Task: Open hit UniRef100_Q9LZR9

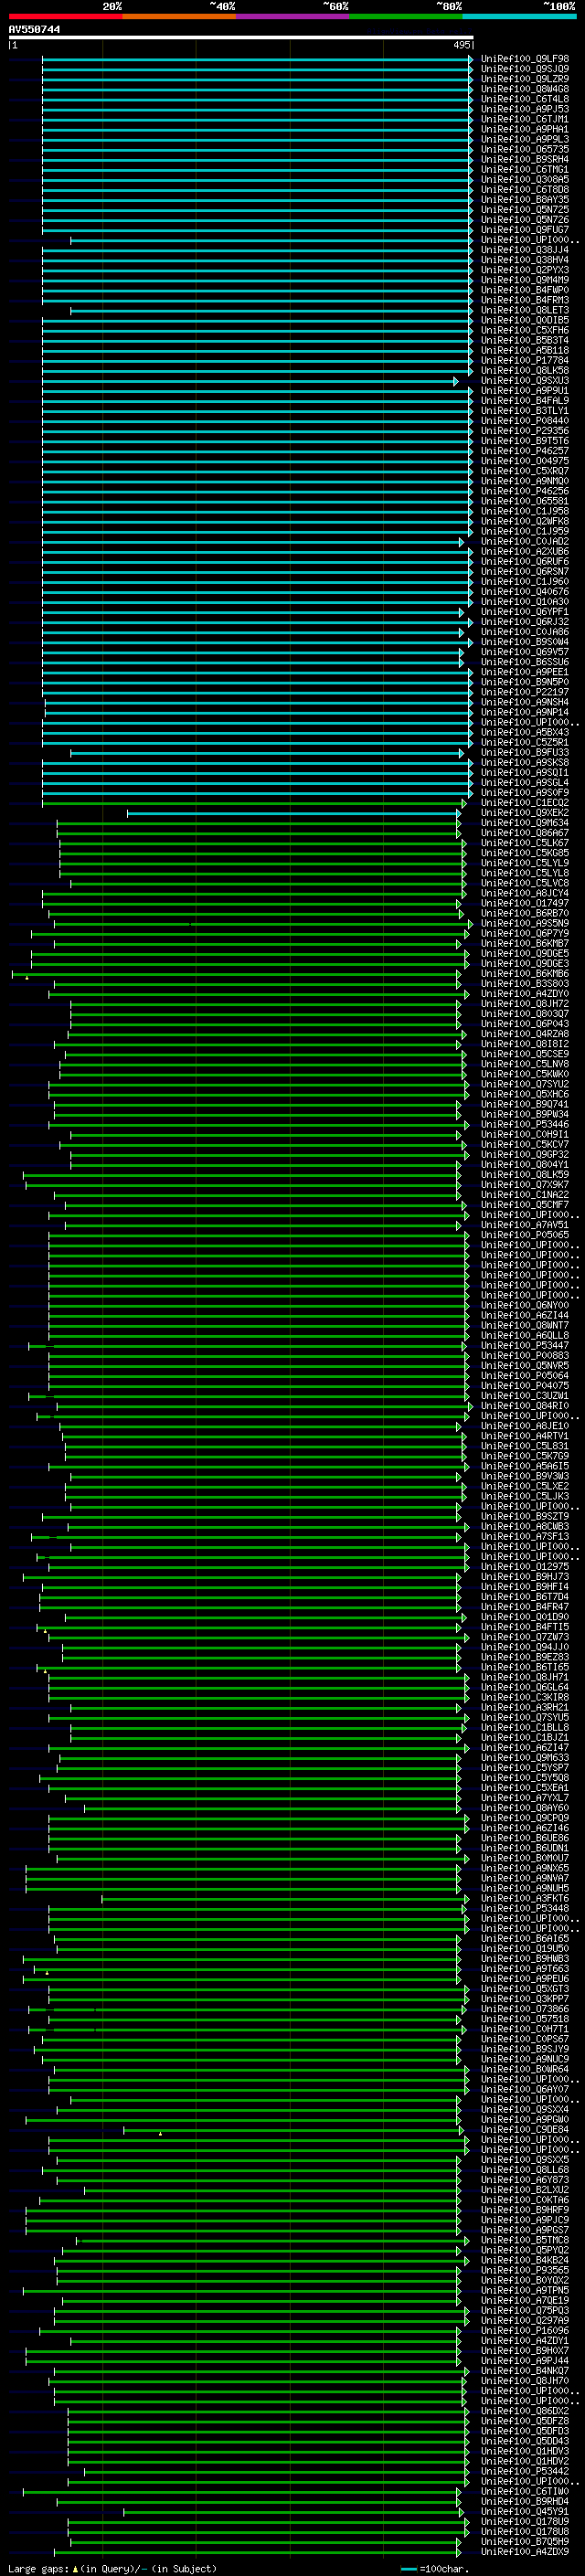Action: (x=525, y=79)
